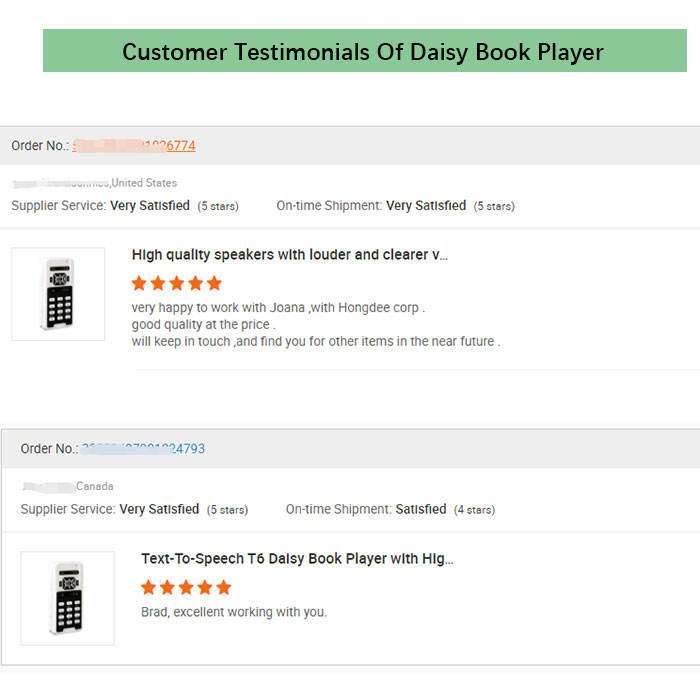Viewport: 700px width, 700px height.
Task: Click the United States buyer location text
Action: coord(144,183)
